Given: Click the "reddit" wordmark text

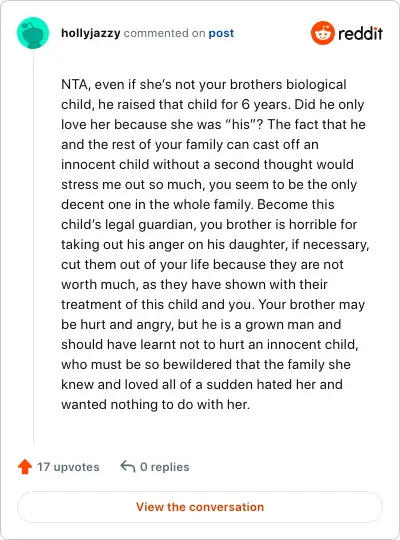Looking at the screenshot, I should tap(360, 33).
